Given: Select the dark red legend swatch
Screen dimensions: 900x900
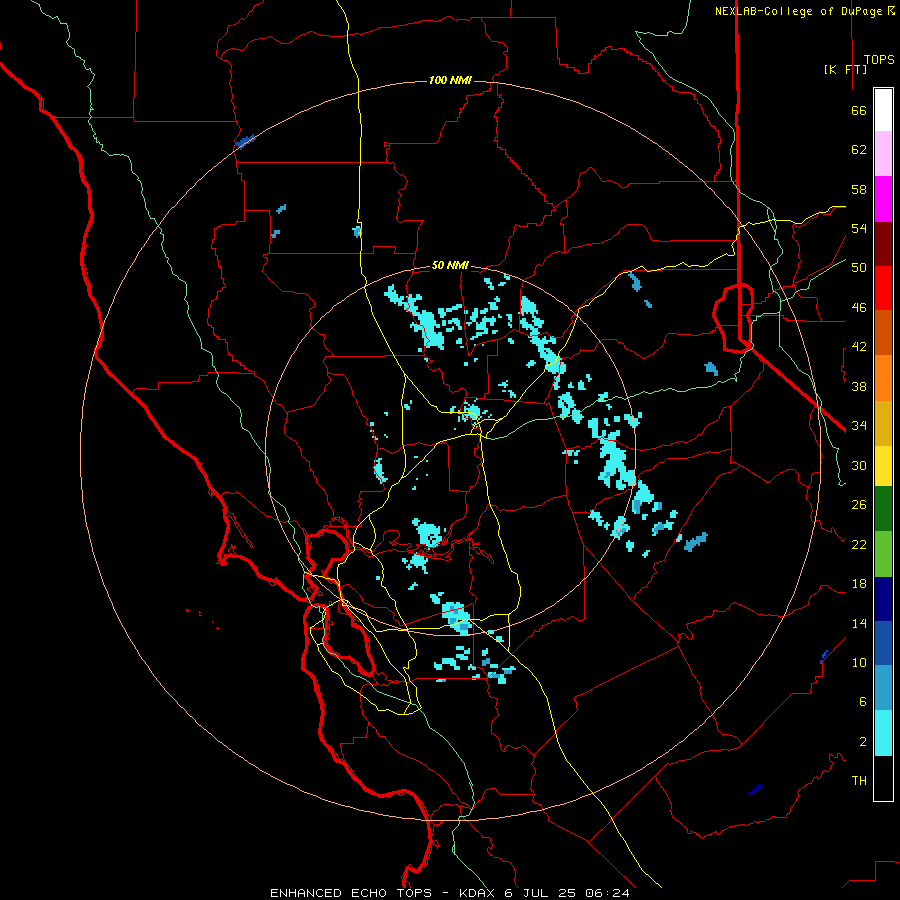Looking at the screenshot, I should point(883,244).
